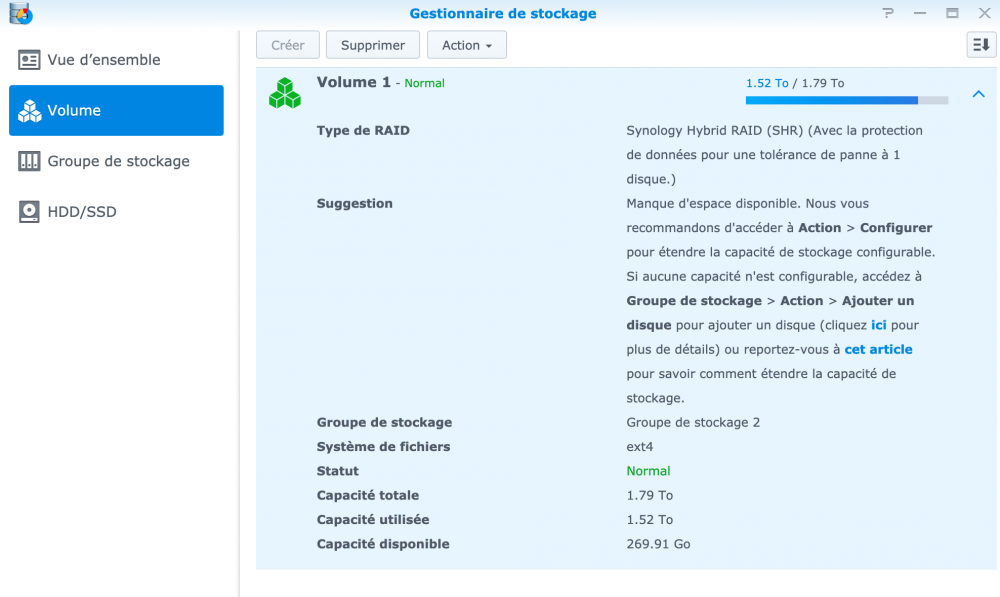The image size is (1000, 597).
Task: Click the sort order icon button
Action: (x=981, y=45)
